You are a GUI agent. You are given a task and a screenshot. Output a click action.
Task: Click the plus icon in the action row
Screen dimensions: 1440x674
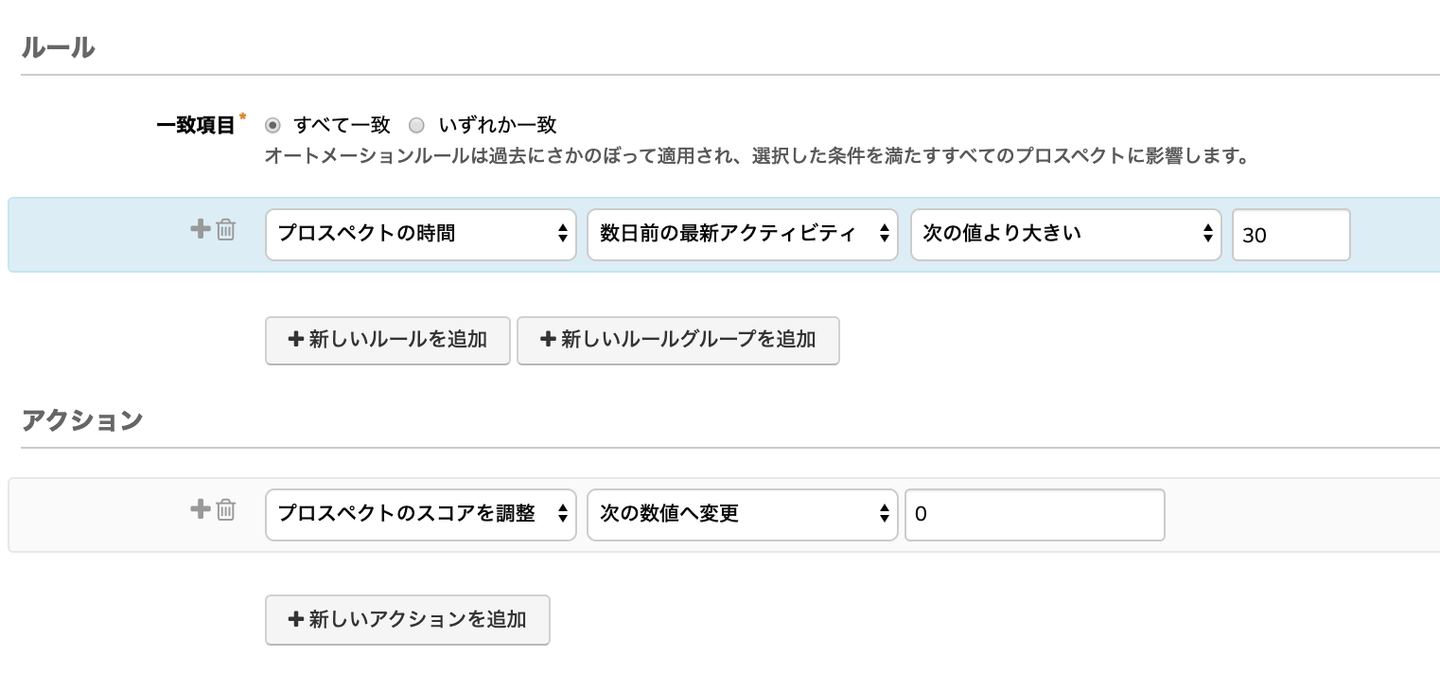coord(200,509)
